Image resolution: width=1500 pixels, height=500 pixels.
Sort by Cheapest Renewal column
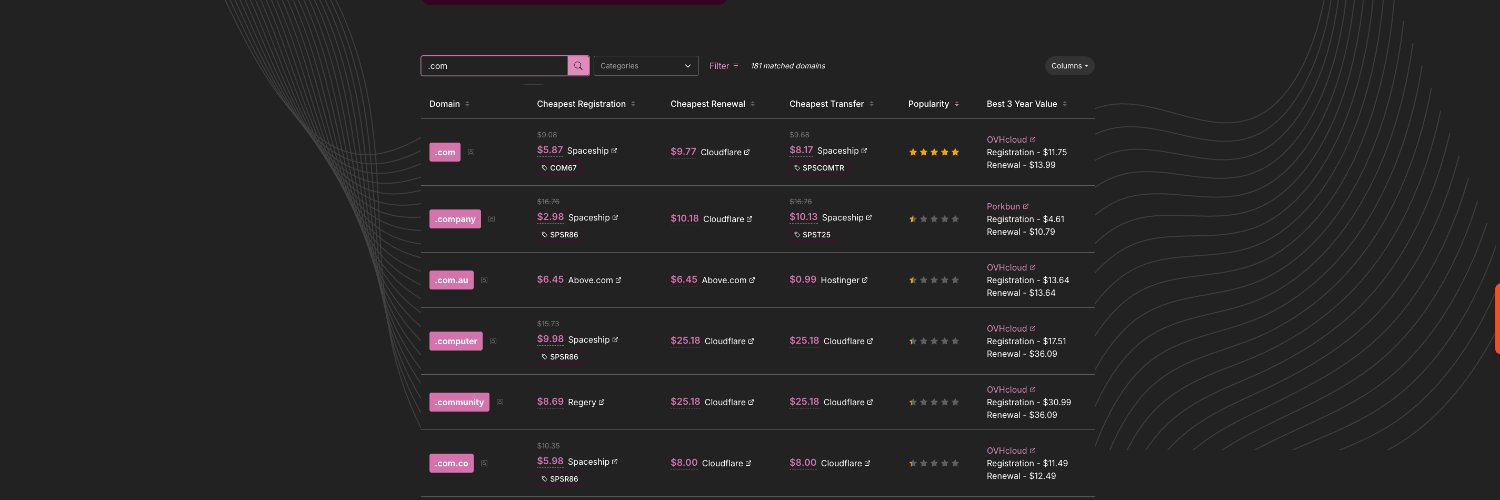tap(713, 104)
